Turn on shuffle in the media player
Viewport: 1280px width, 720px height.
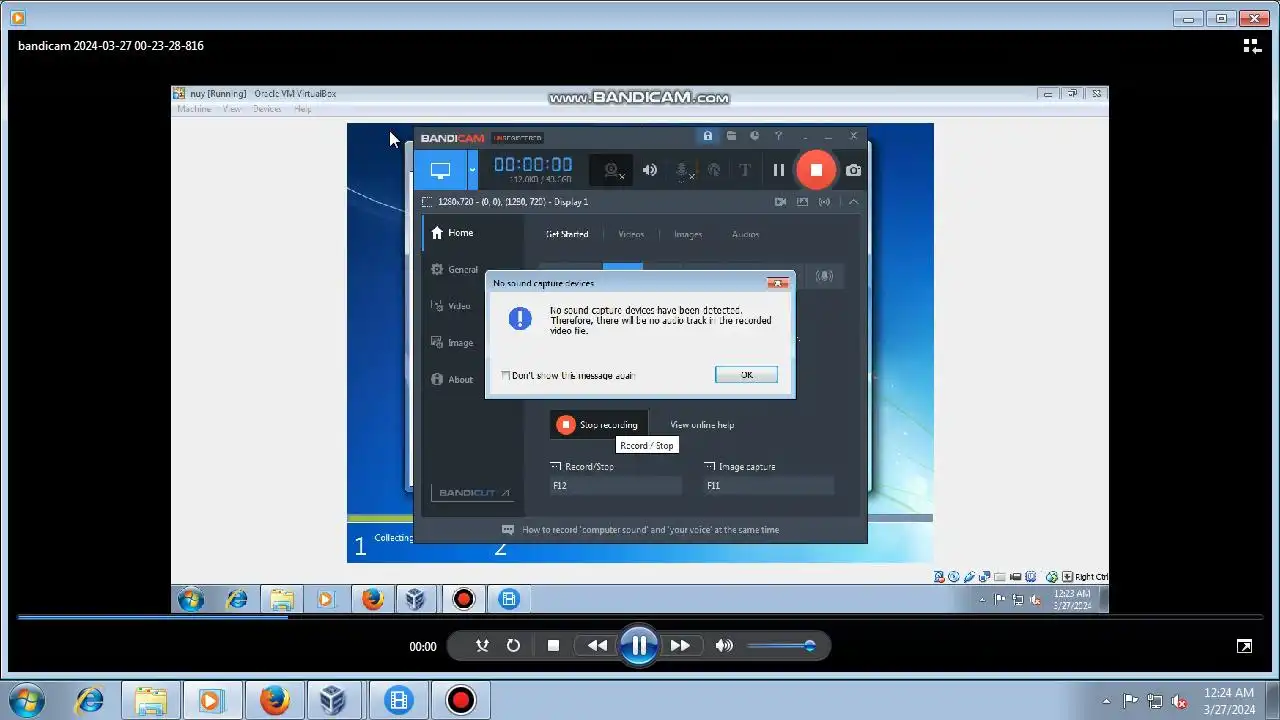click(x=482, y=646)
